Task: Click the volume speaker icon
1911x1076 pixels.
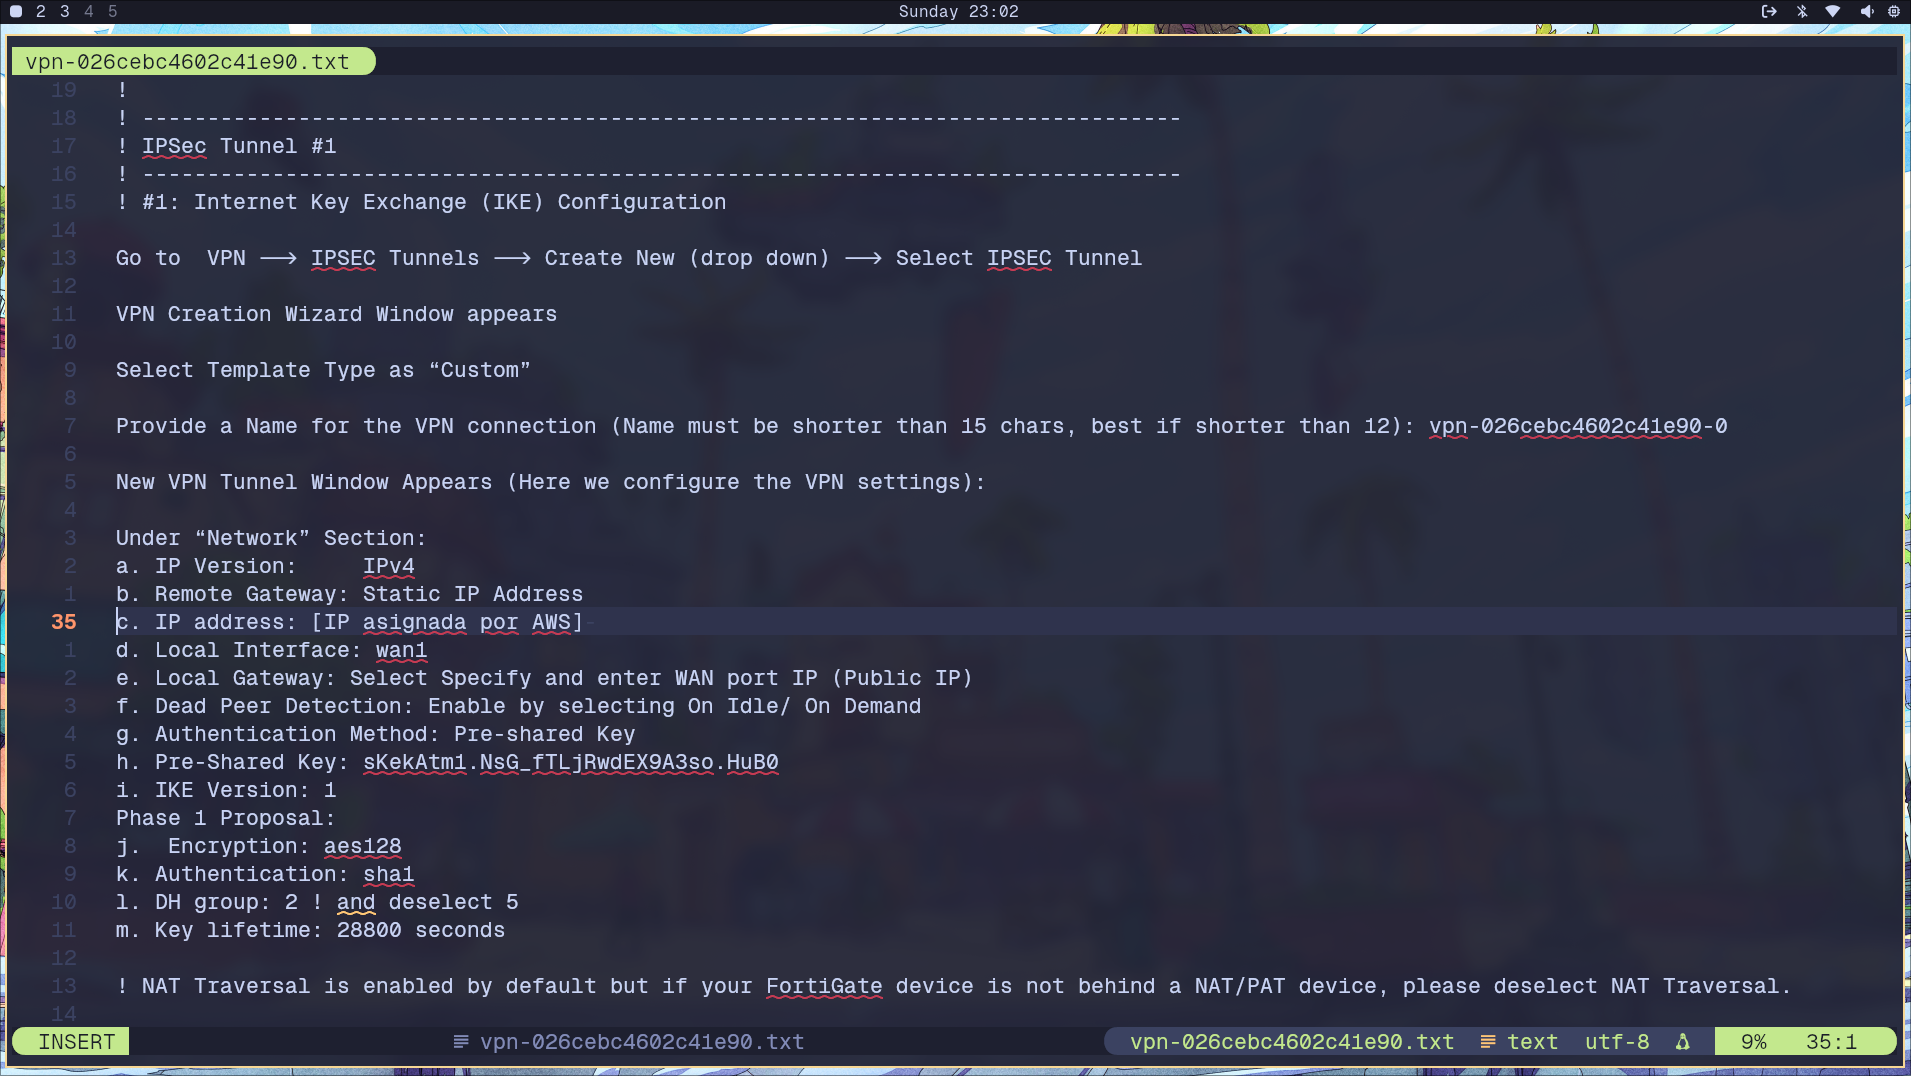Action: (x=1866, y=12)
